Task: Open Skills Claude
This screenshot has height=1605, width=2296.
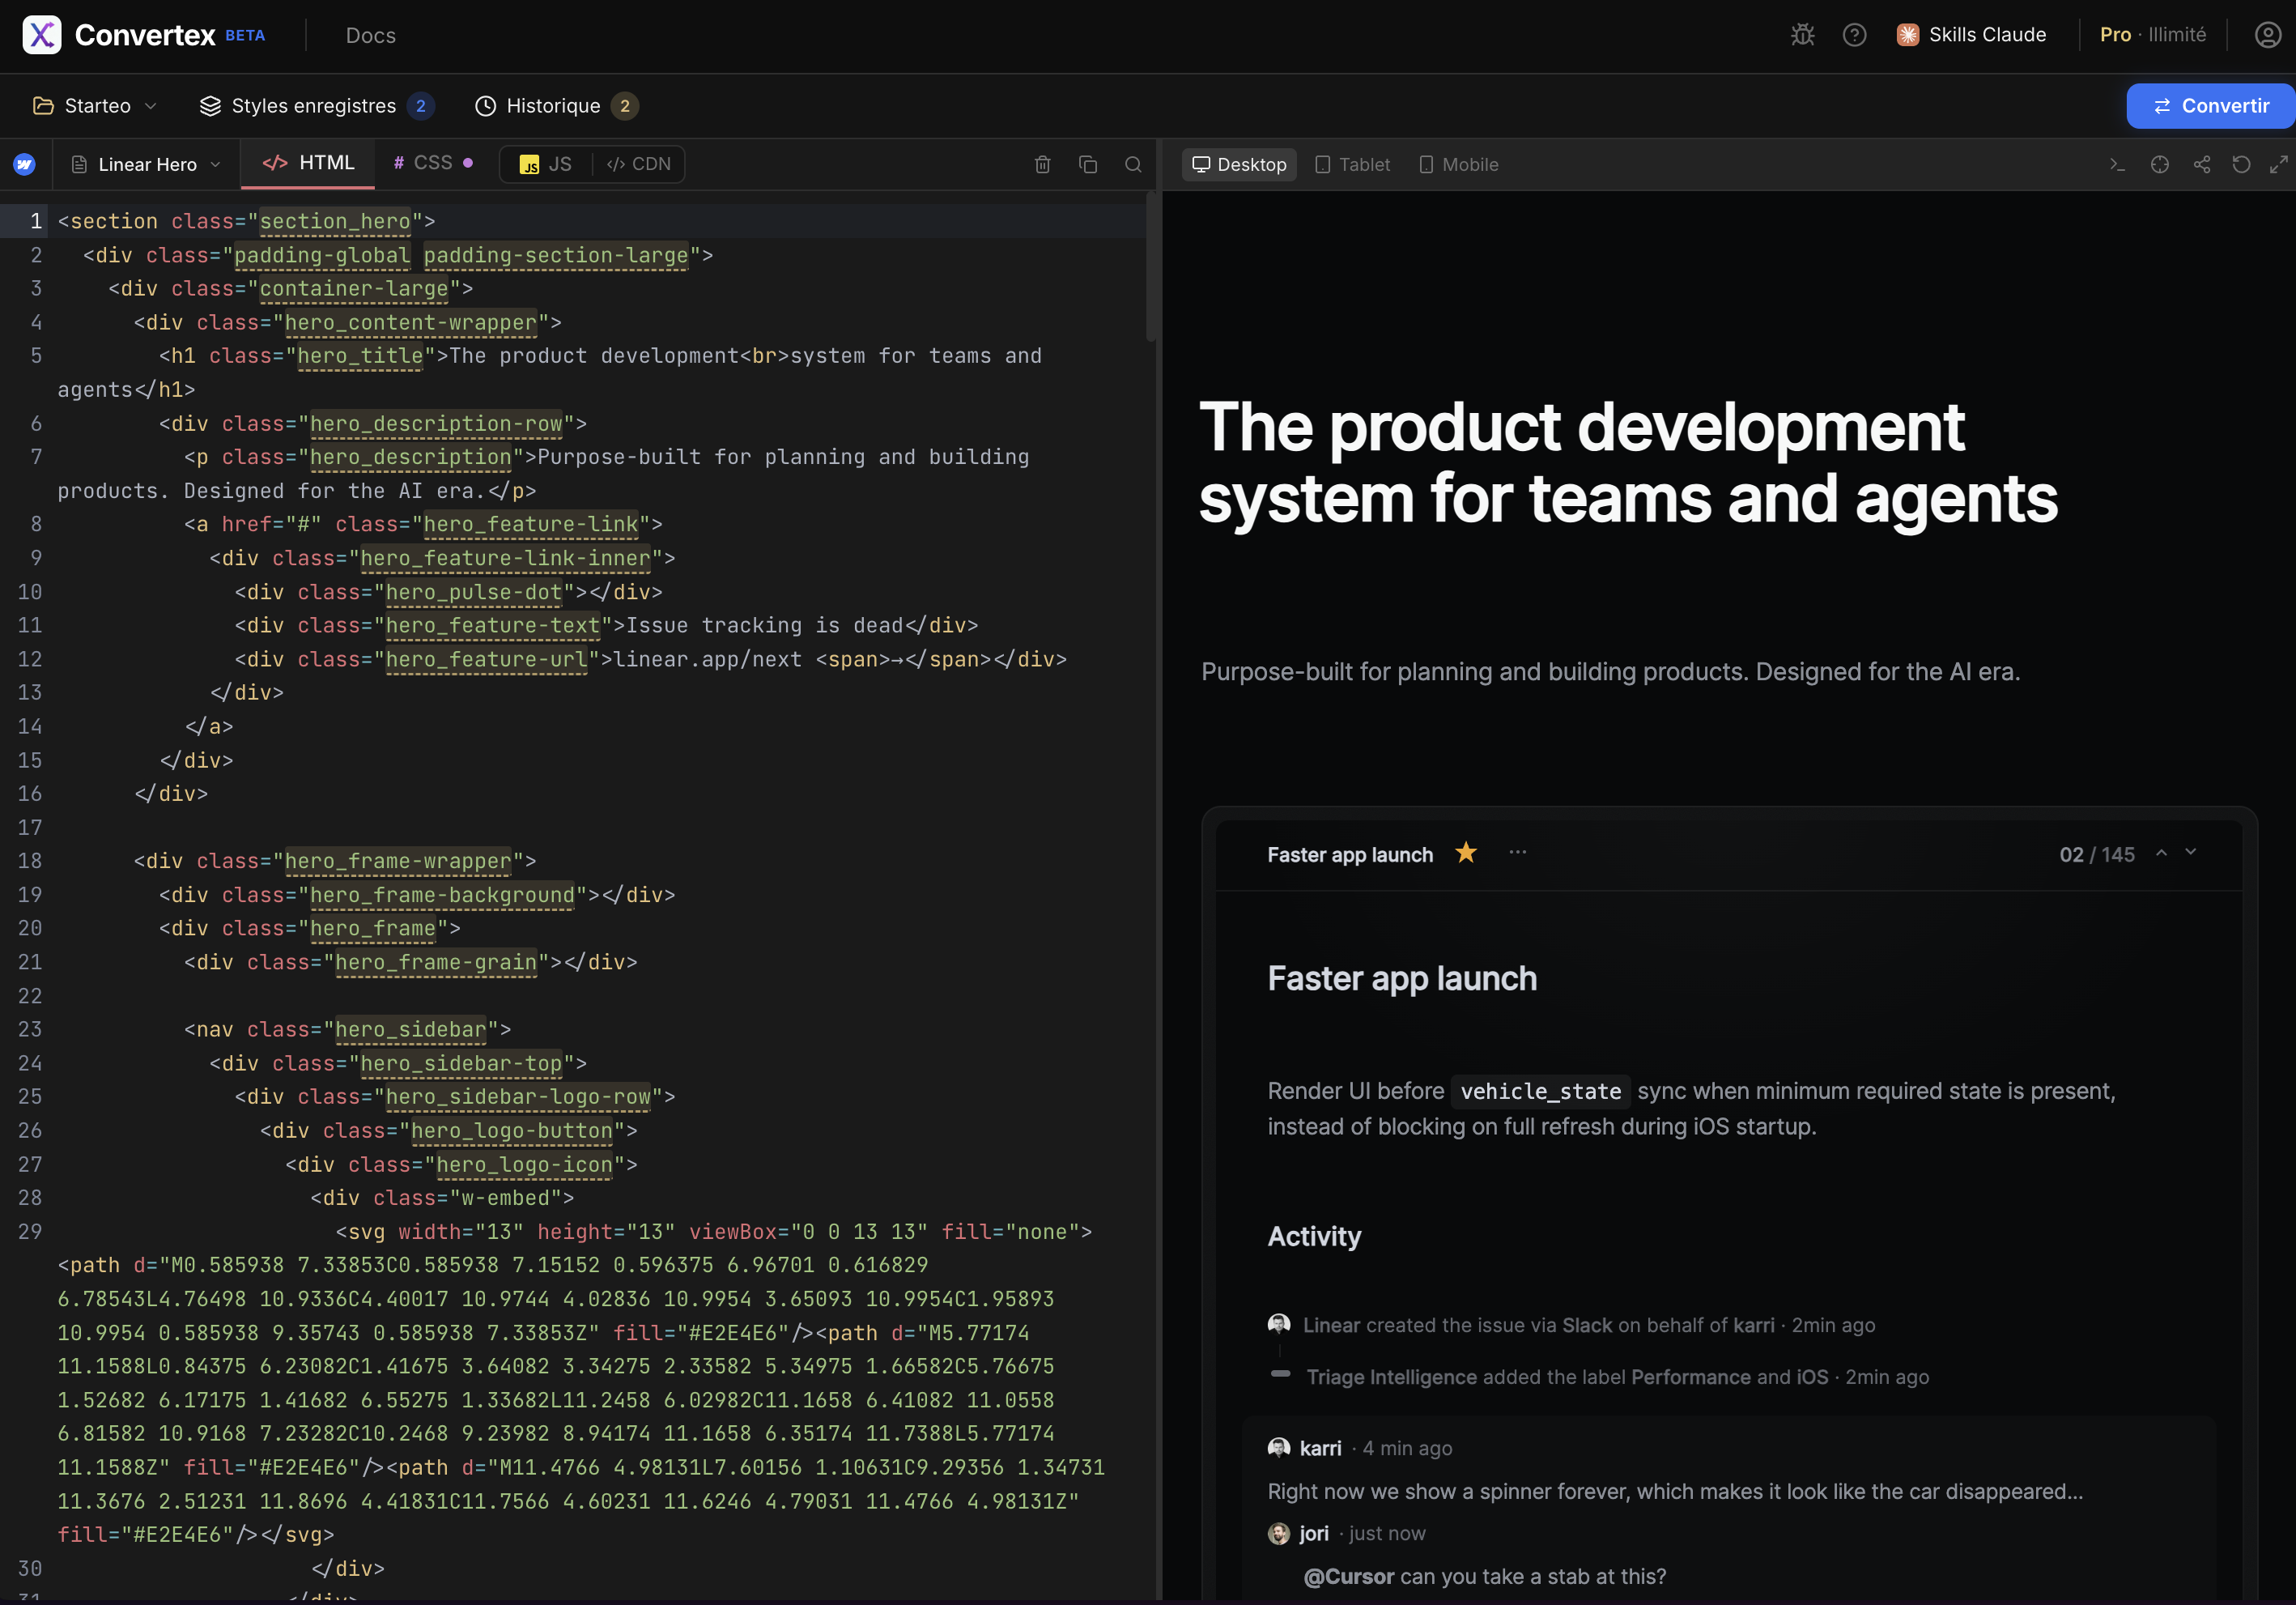Action: [x=1971, y=35]
